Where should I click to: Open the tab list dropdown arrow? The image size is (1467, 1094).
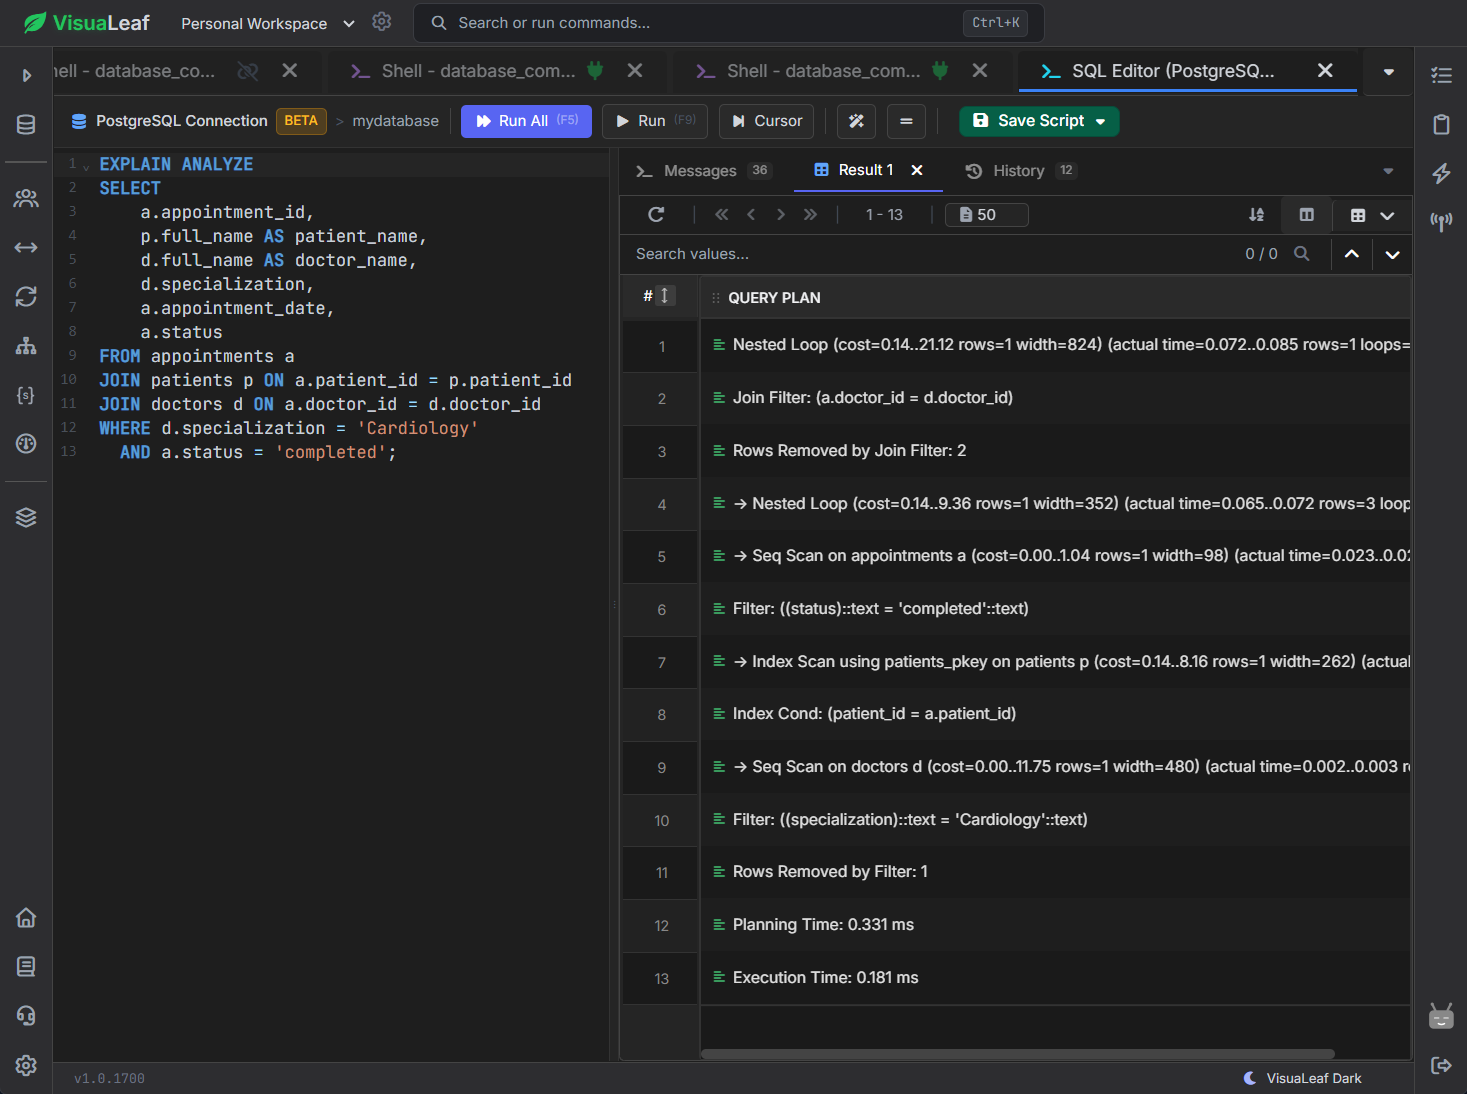[x=1388, y=72]
